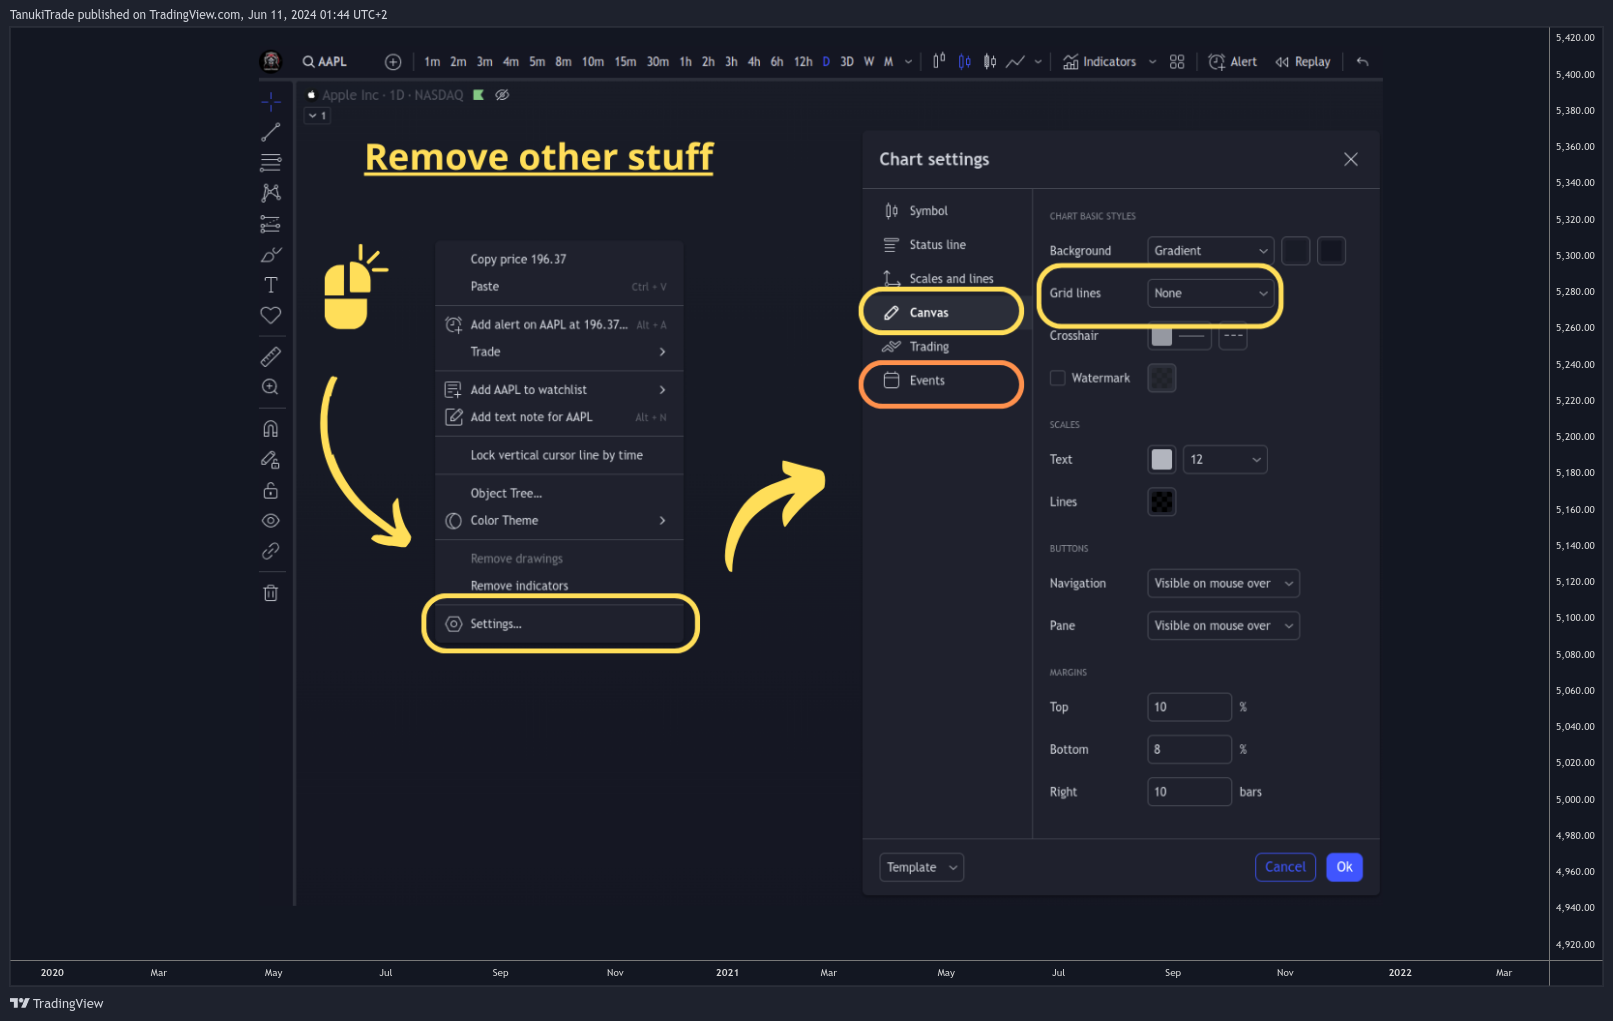Image resolution: width=1613 pixels, height=1021 pixels.
Task: Click the Replay button
Action: [x=1302, y=62]
